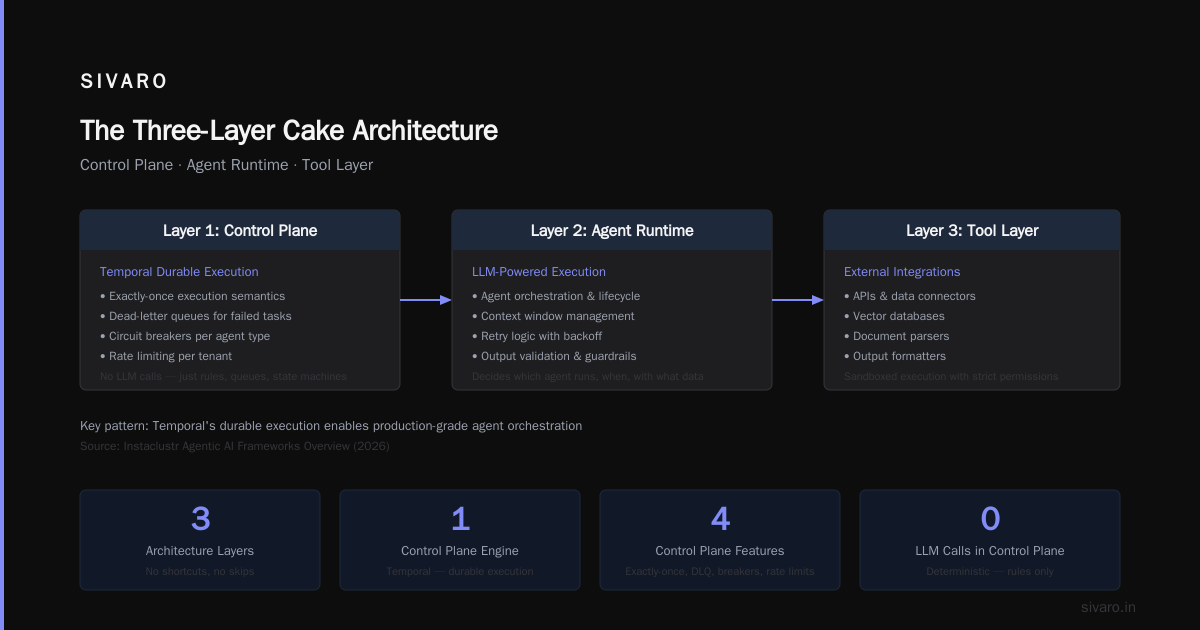Click the Layer 1: Control Plane header
1200x630 pixels.
240,230
